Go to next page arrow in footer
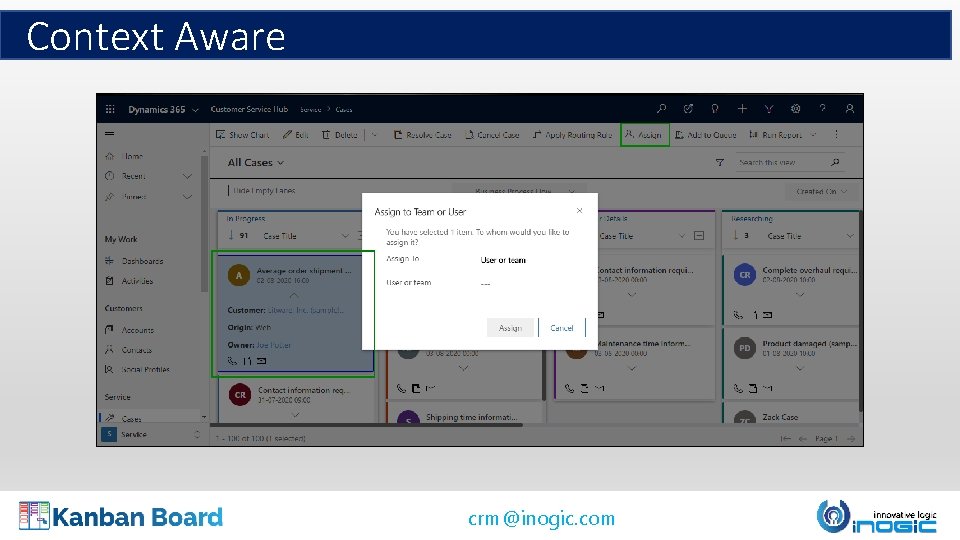 click(850, 438)
